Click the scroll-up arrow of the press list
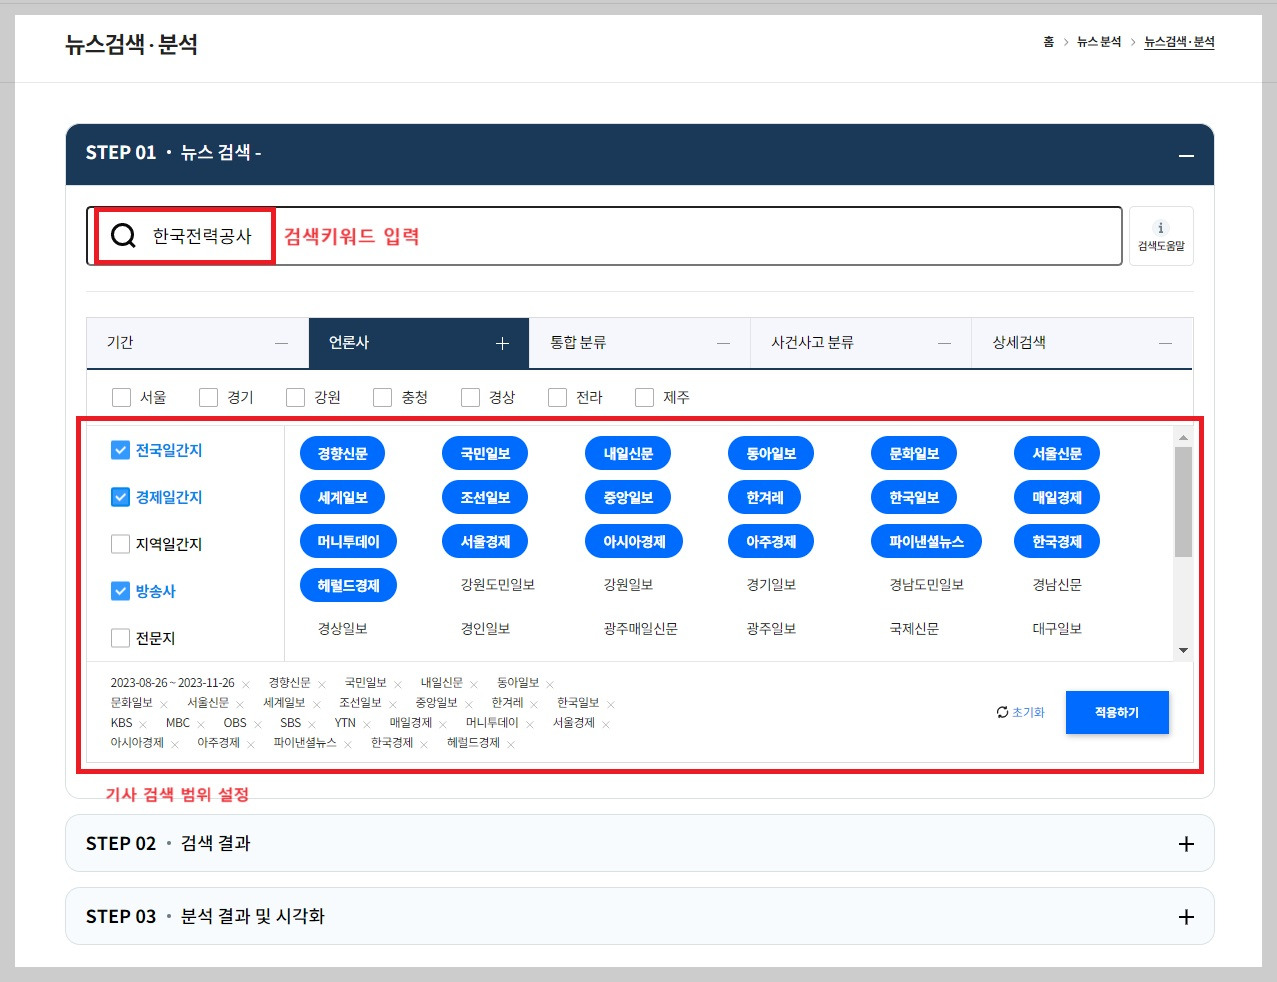 coord(1184,438)
